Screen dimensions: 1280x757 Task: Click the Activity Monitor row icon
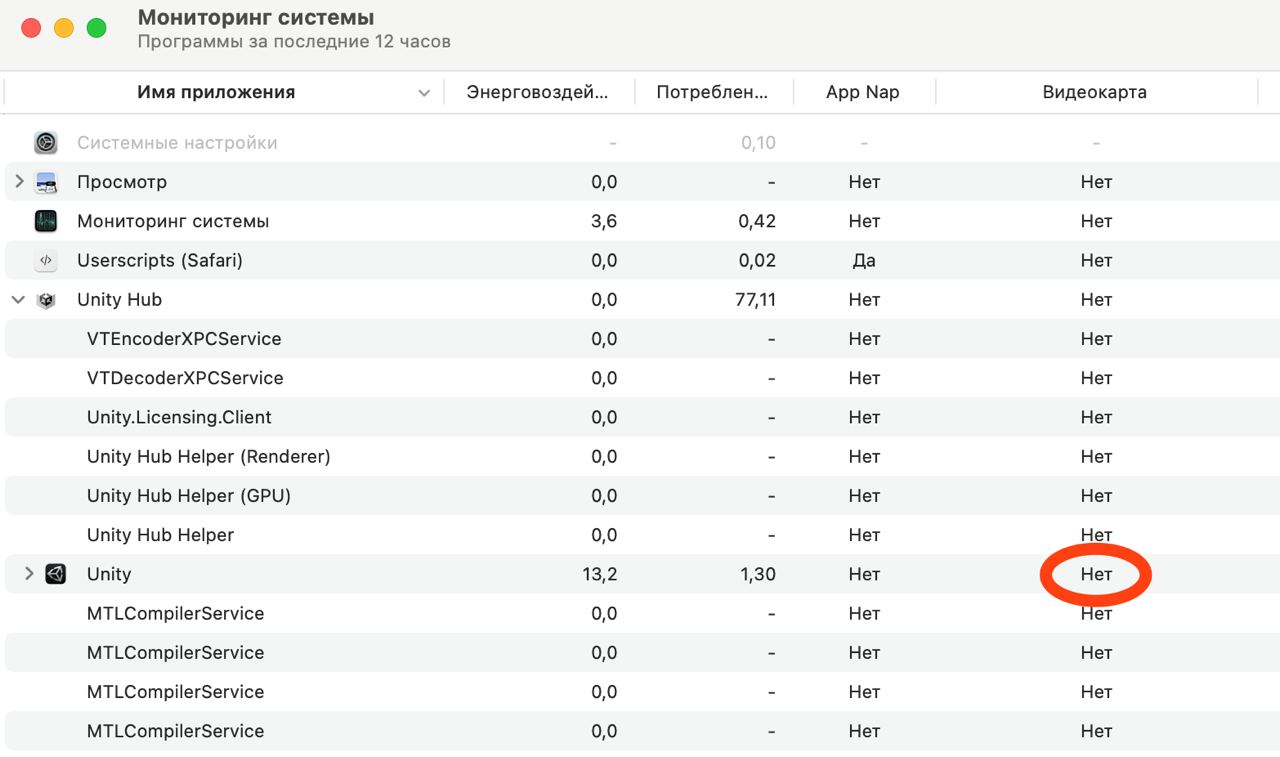[46, 221]
